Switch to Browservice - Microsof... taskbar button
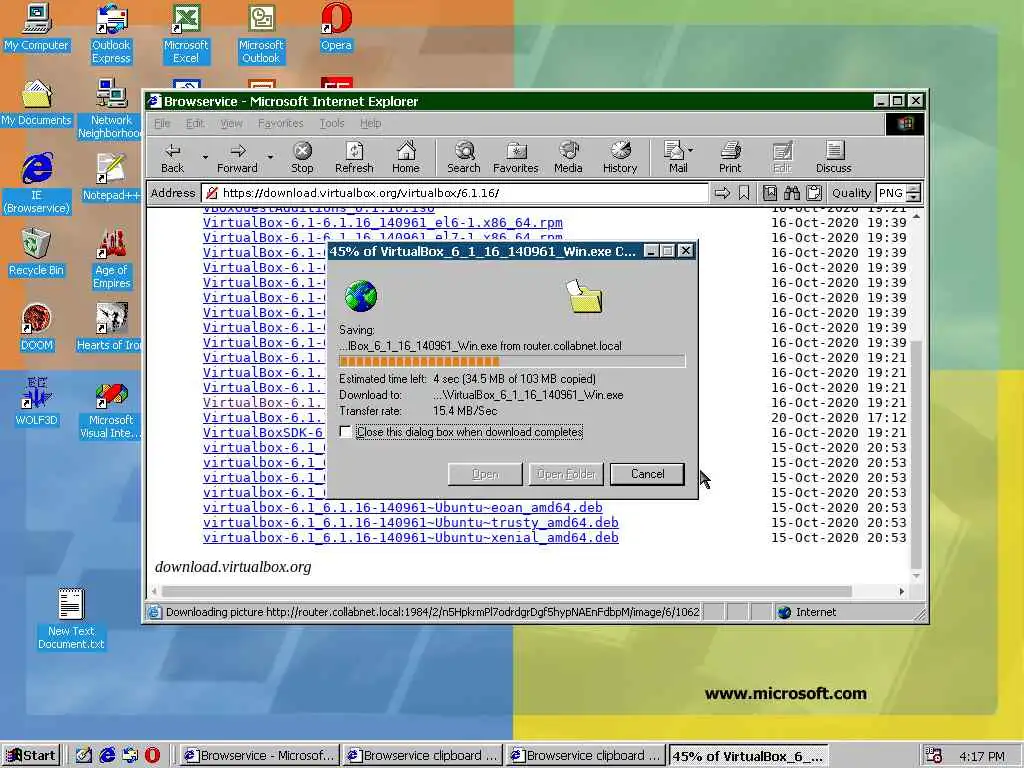 click(x=259, y=756)
